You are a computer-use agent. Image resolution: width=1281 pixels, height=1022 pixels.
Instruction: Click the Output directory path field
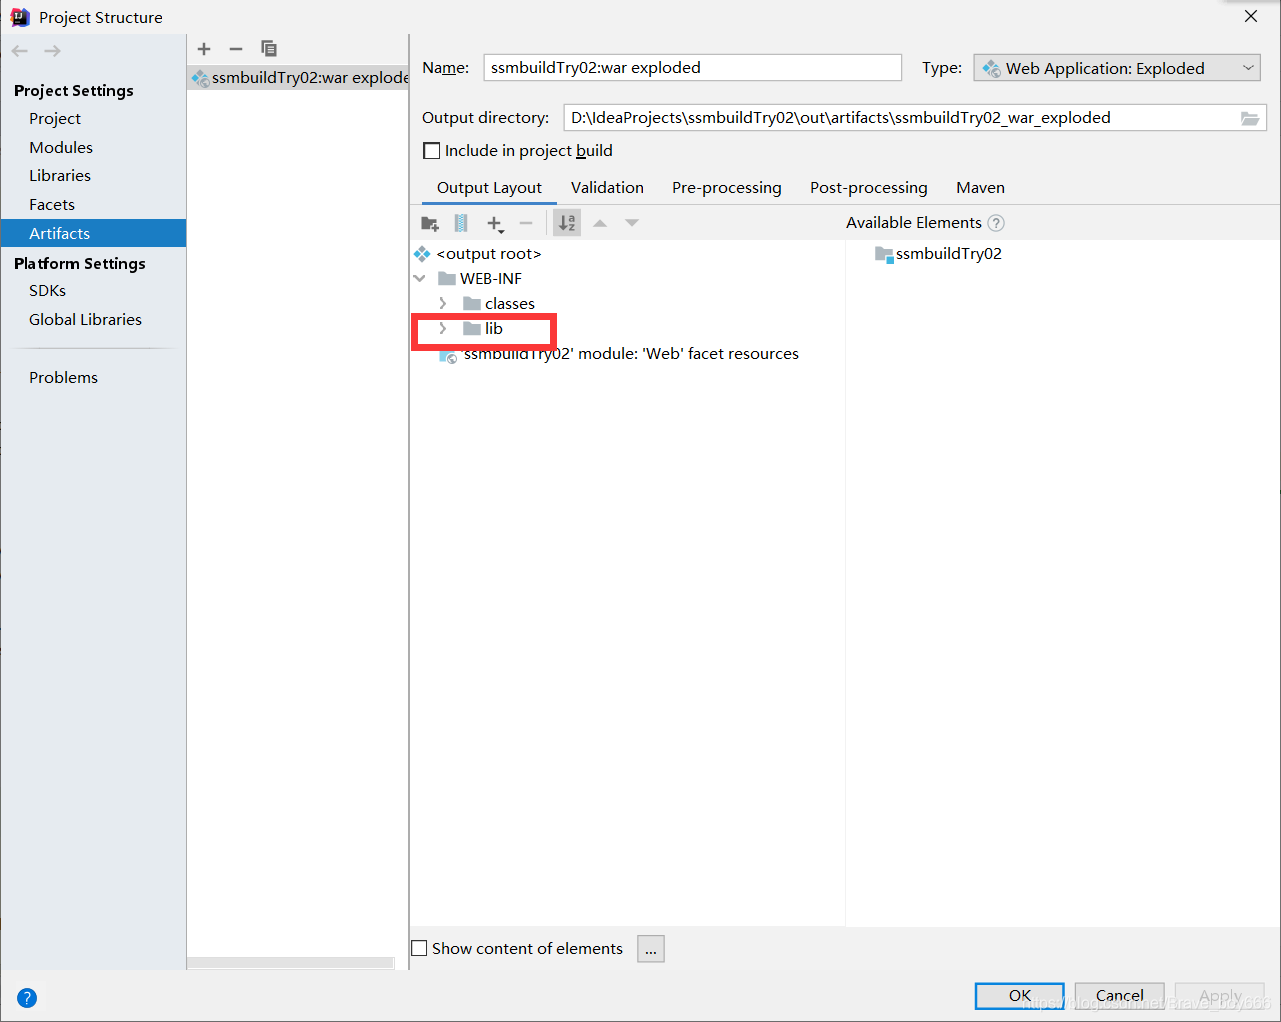point(901,118)
